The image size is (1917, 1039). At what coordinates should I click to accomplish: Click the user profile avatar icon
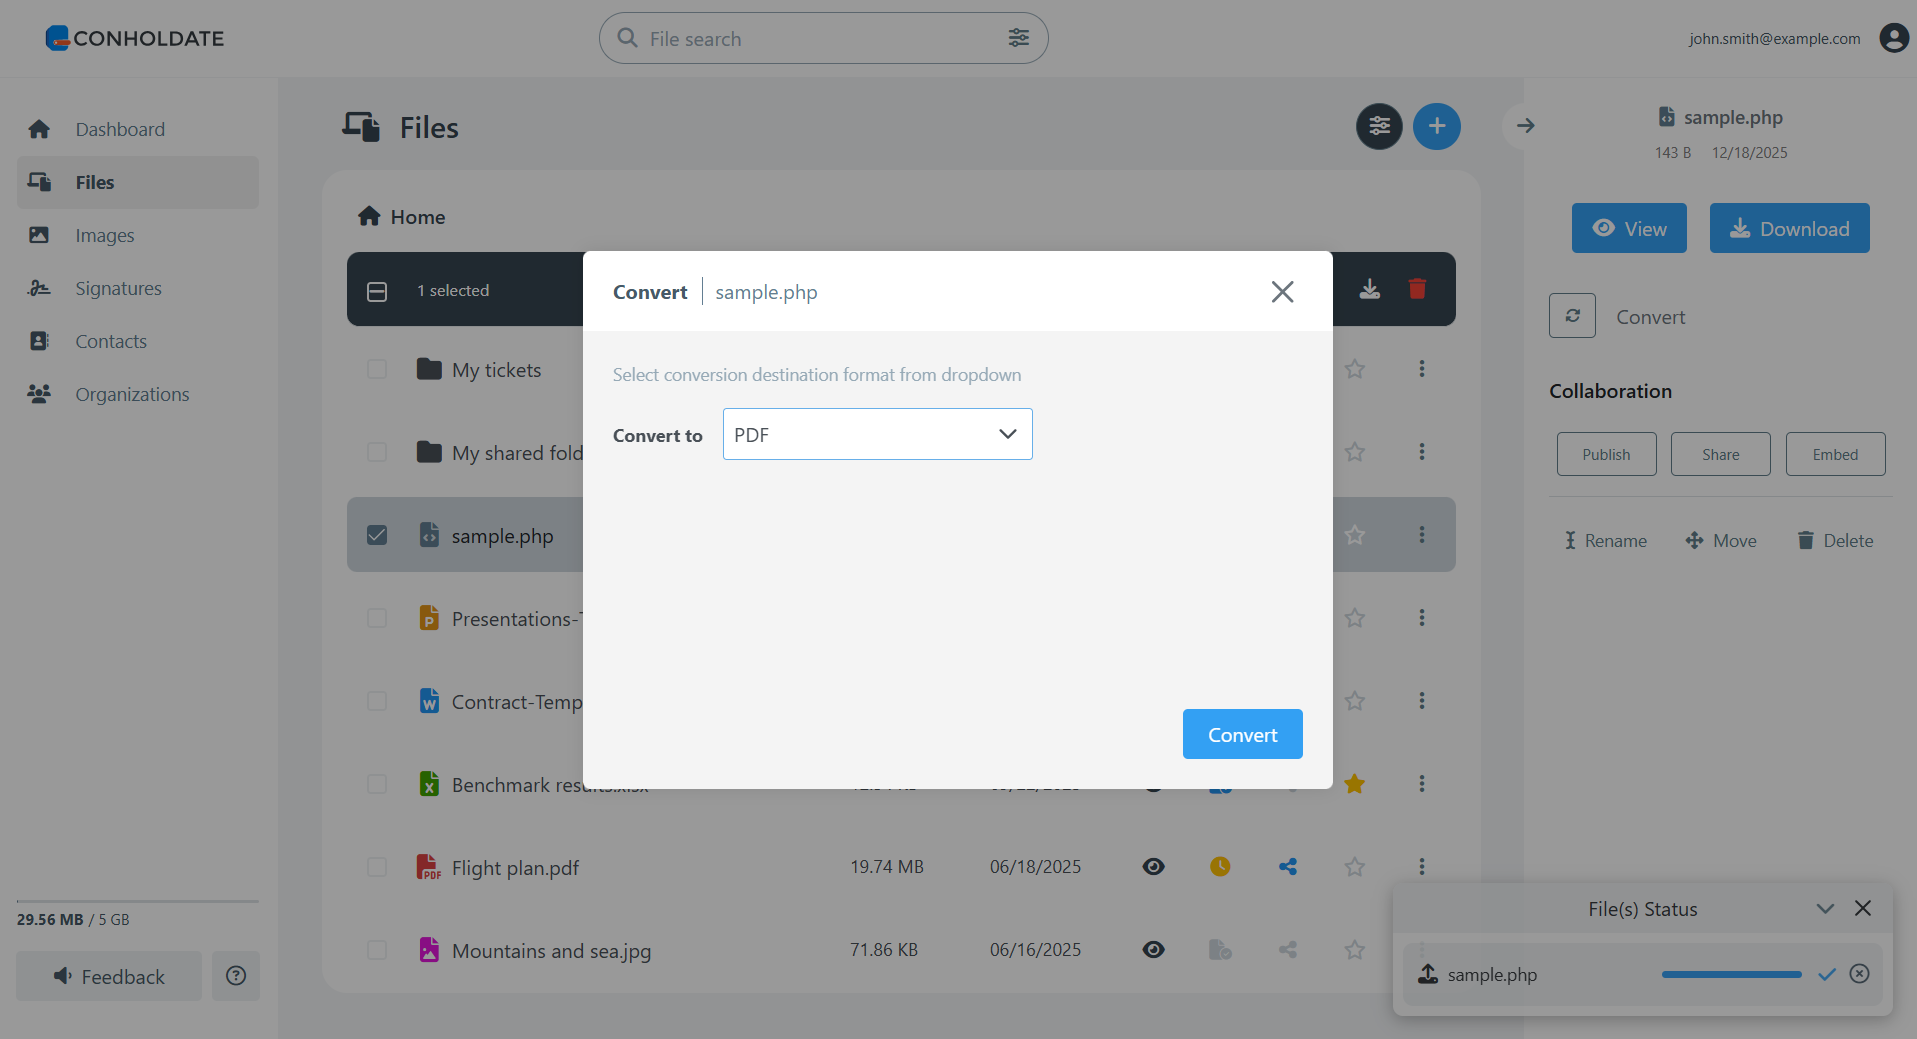tap(1893, 38)
